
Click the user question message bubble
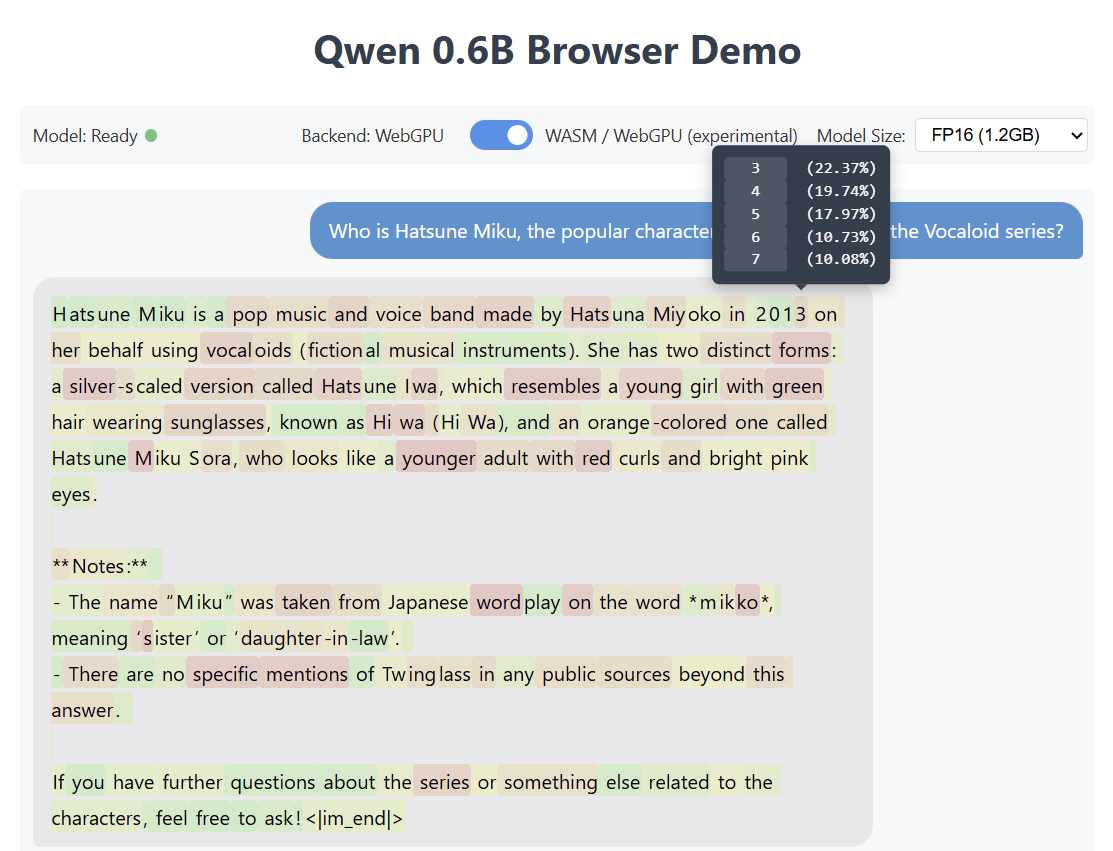[696, 231]
